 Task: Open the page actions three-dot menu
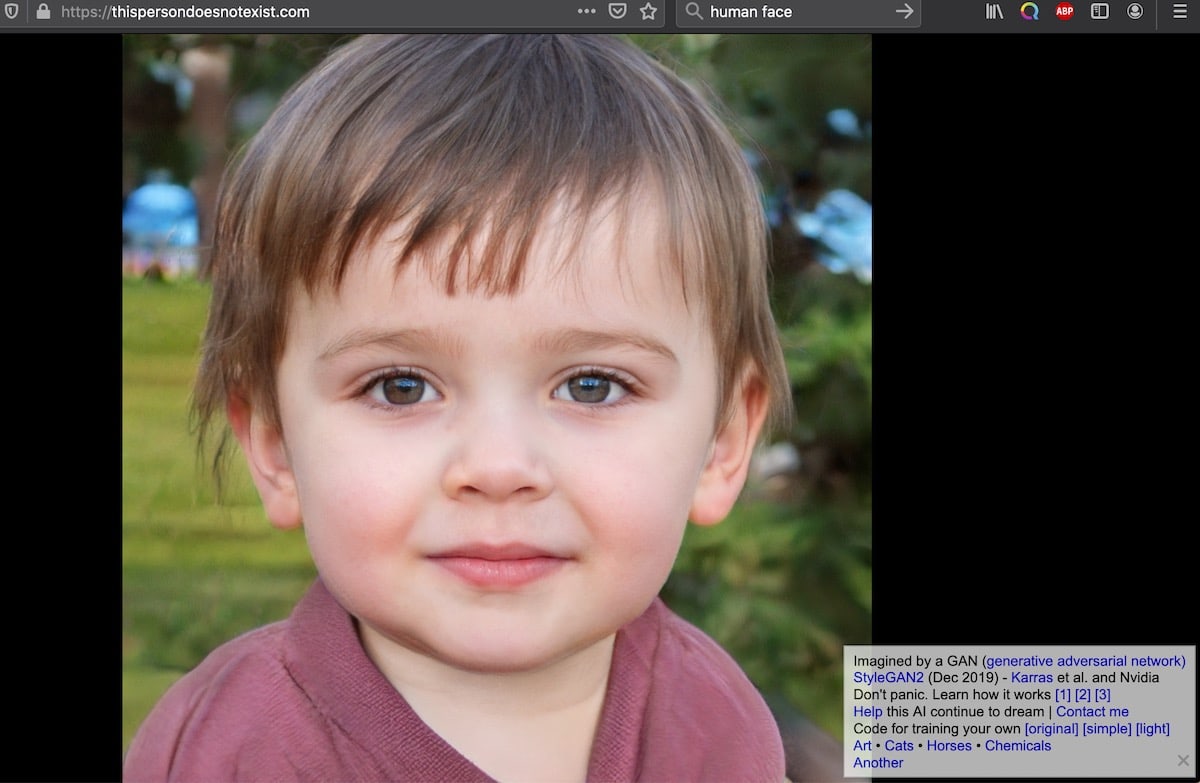tap(587, 12)
